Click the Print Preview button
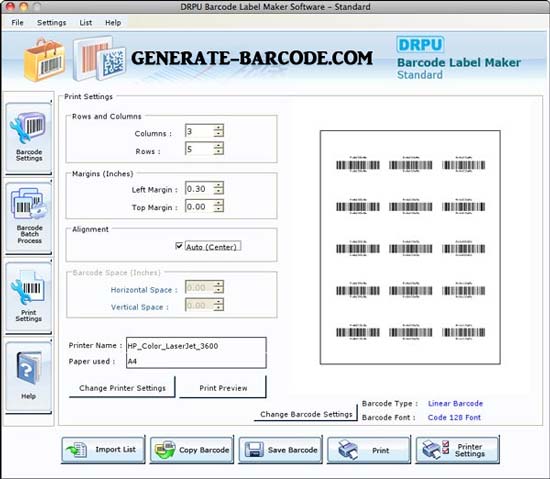 click(223, 387)
